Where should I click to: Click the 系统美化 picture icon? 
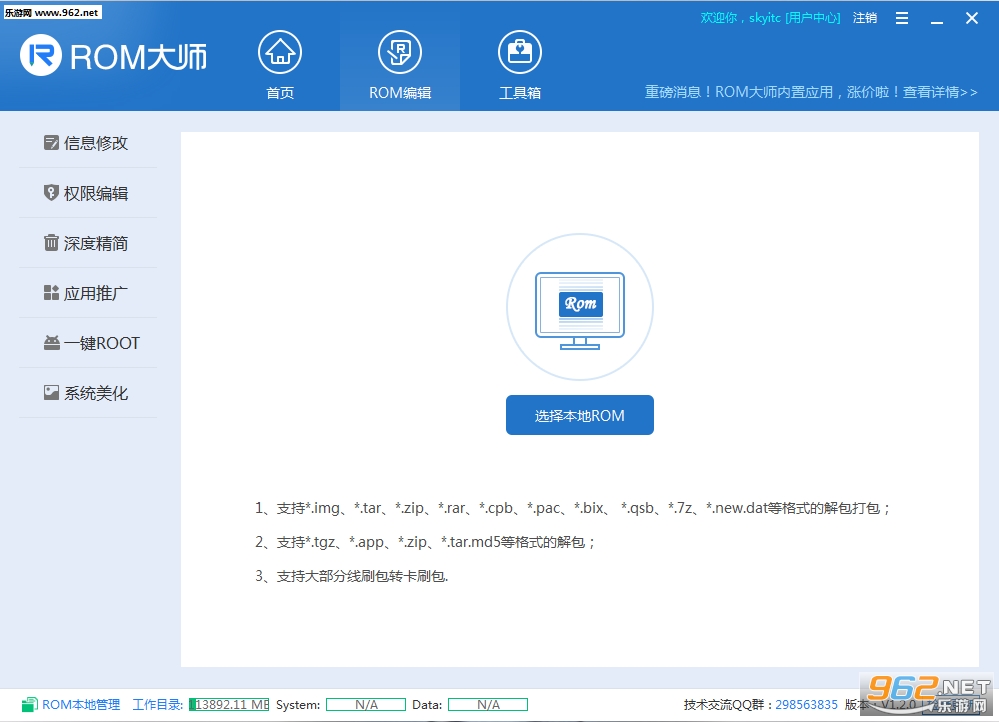click(51, 393)
